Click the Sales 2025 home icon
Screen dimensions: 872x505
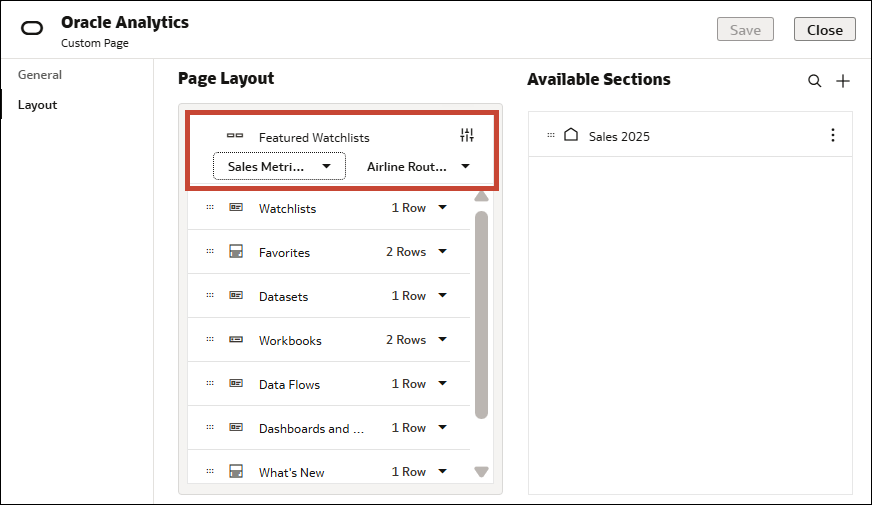tap(571, 135)
